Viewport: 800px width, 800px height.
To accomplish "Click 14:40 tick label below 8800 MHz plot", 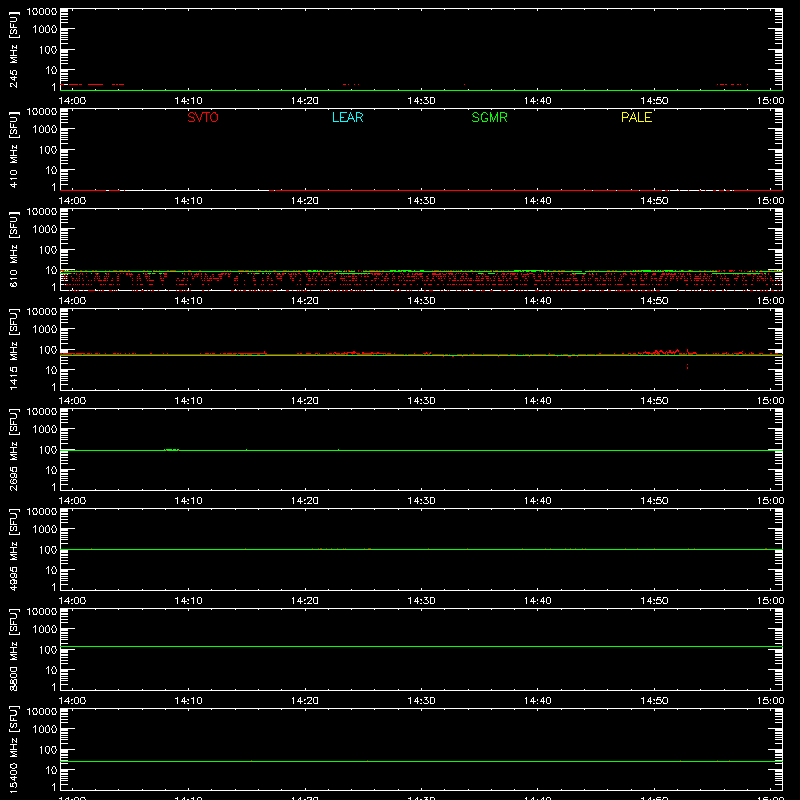I will (538, 701).
